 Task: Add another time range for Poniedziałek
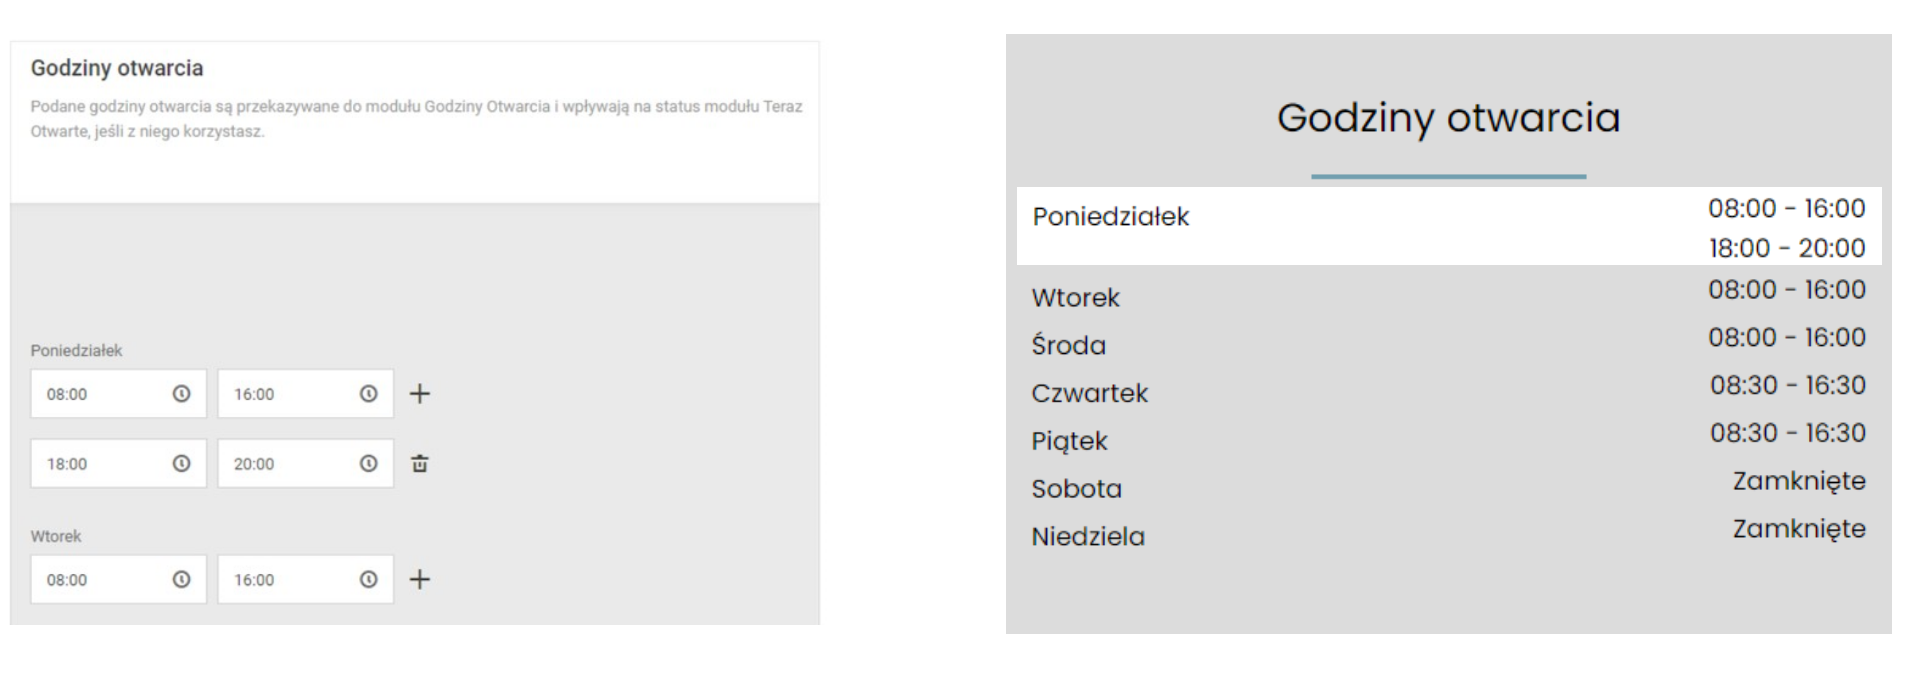(x=420, y=394)
